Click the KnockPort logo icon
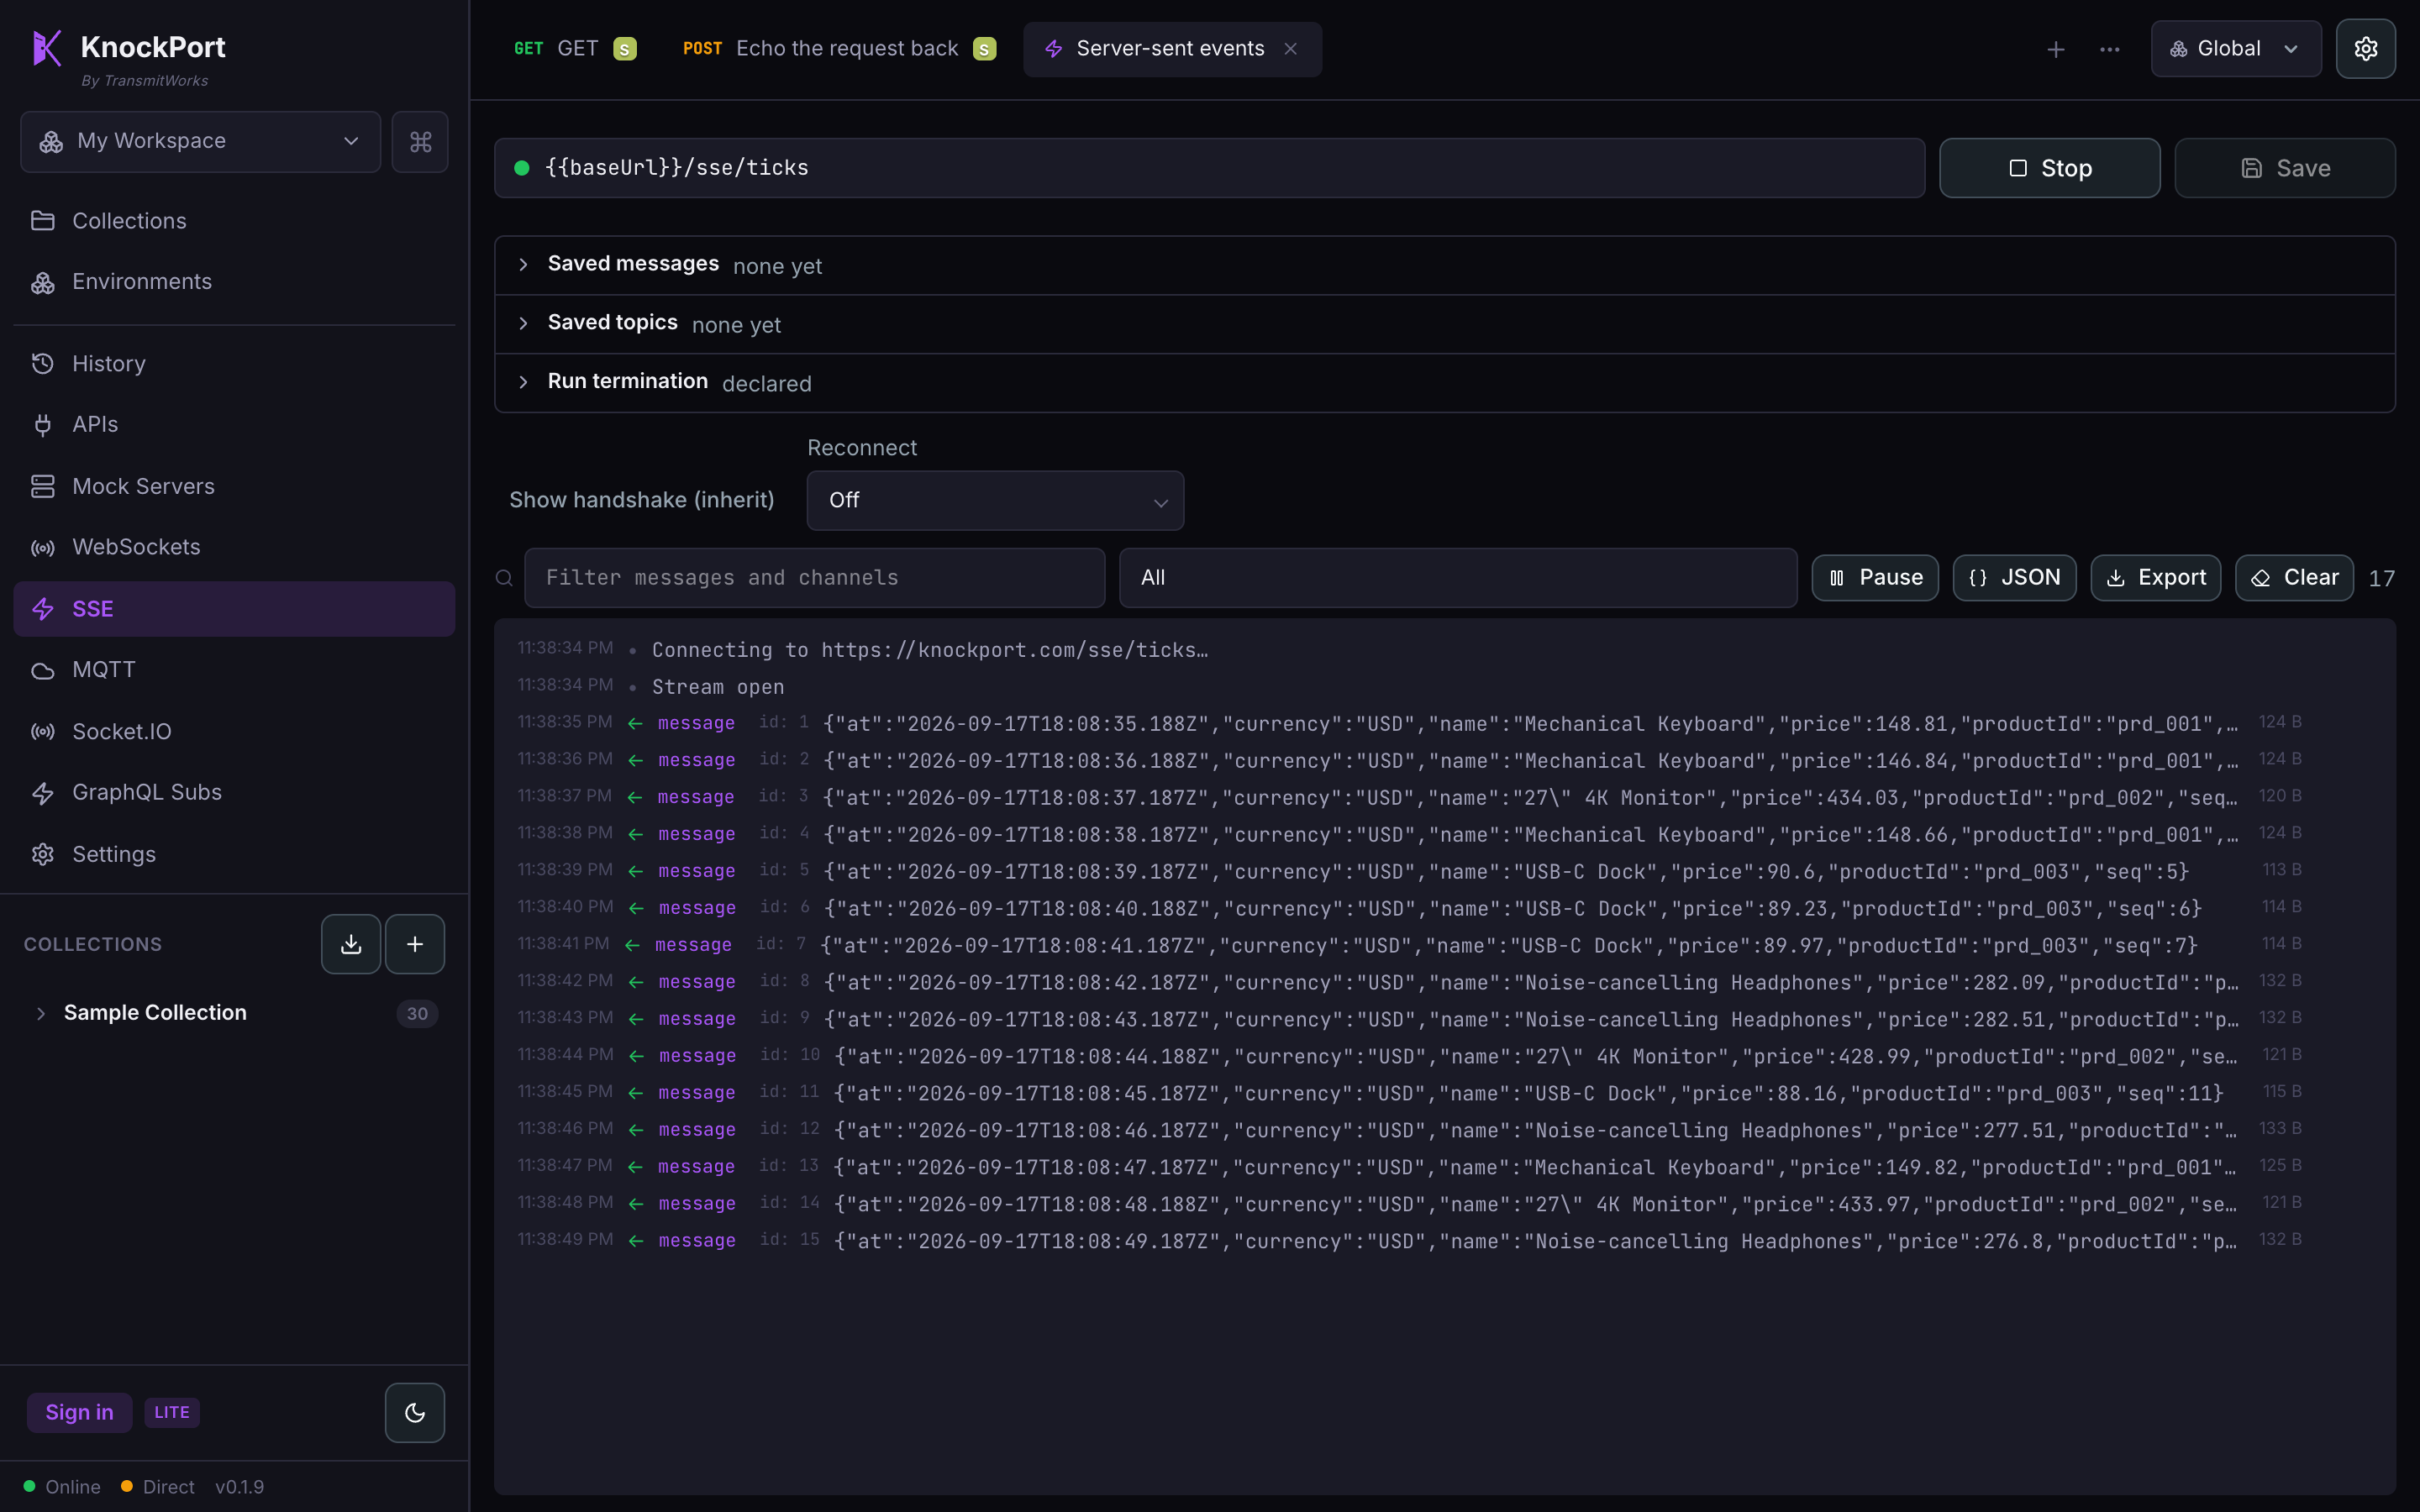This screenshot has height=1512, width=2420. (47, 47)
